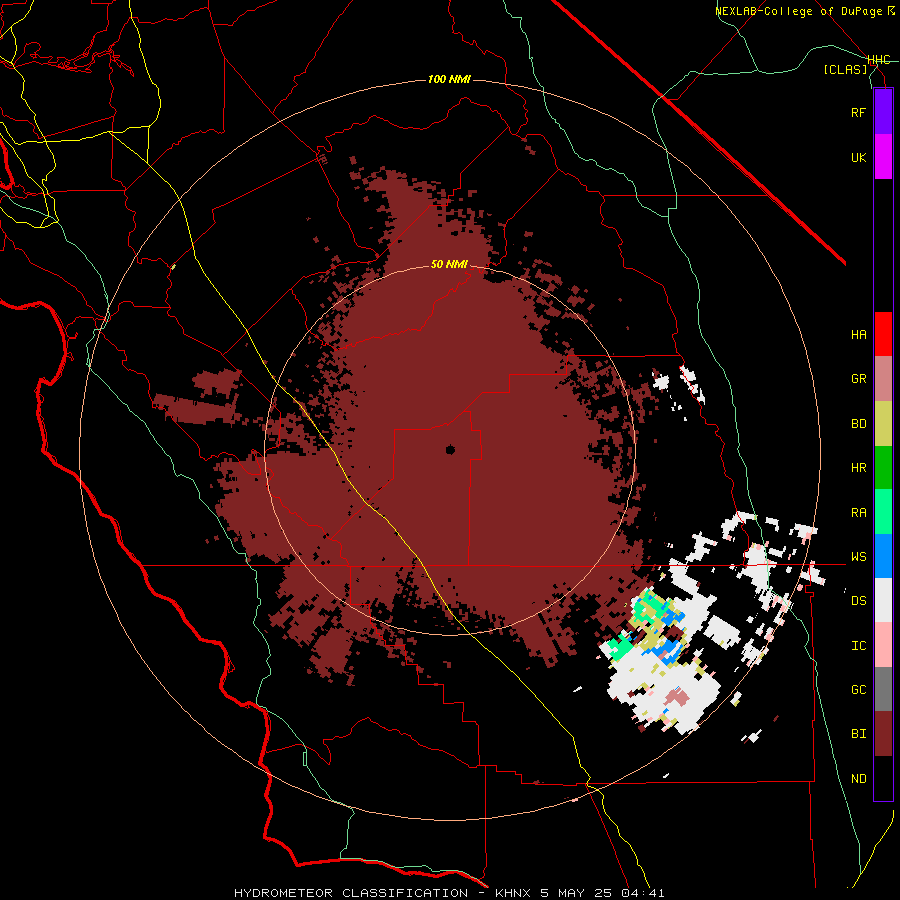Click the 50 NMI range ring label
This screenshot has width=900, height=900.
coord(449,264)
